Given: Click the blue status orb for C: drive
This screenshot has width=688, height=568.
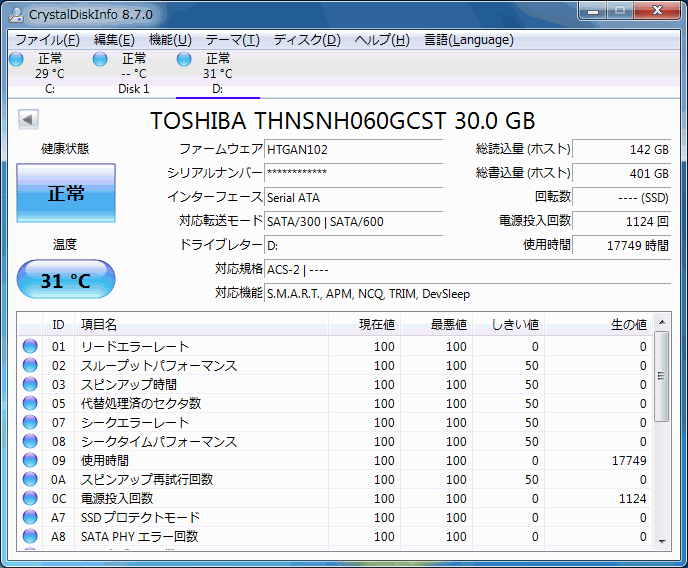Looking at the screenshot, I should tap(16, 59).
